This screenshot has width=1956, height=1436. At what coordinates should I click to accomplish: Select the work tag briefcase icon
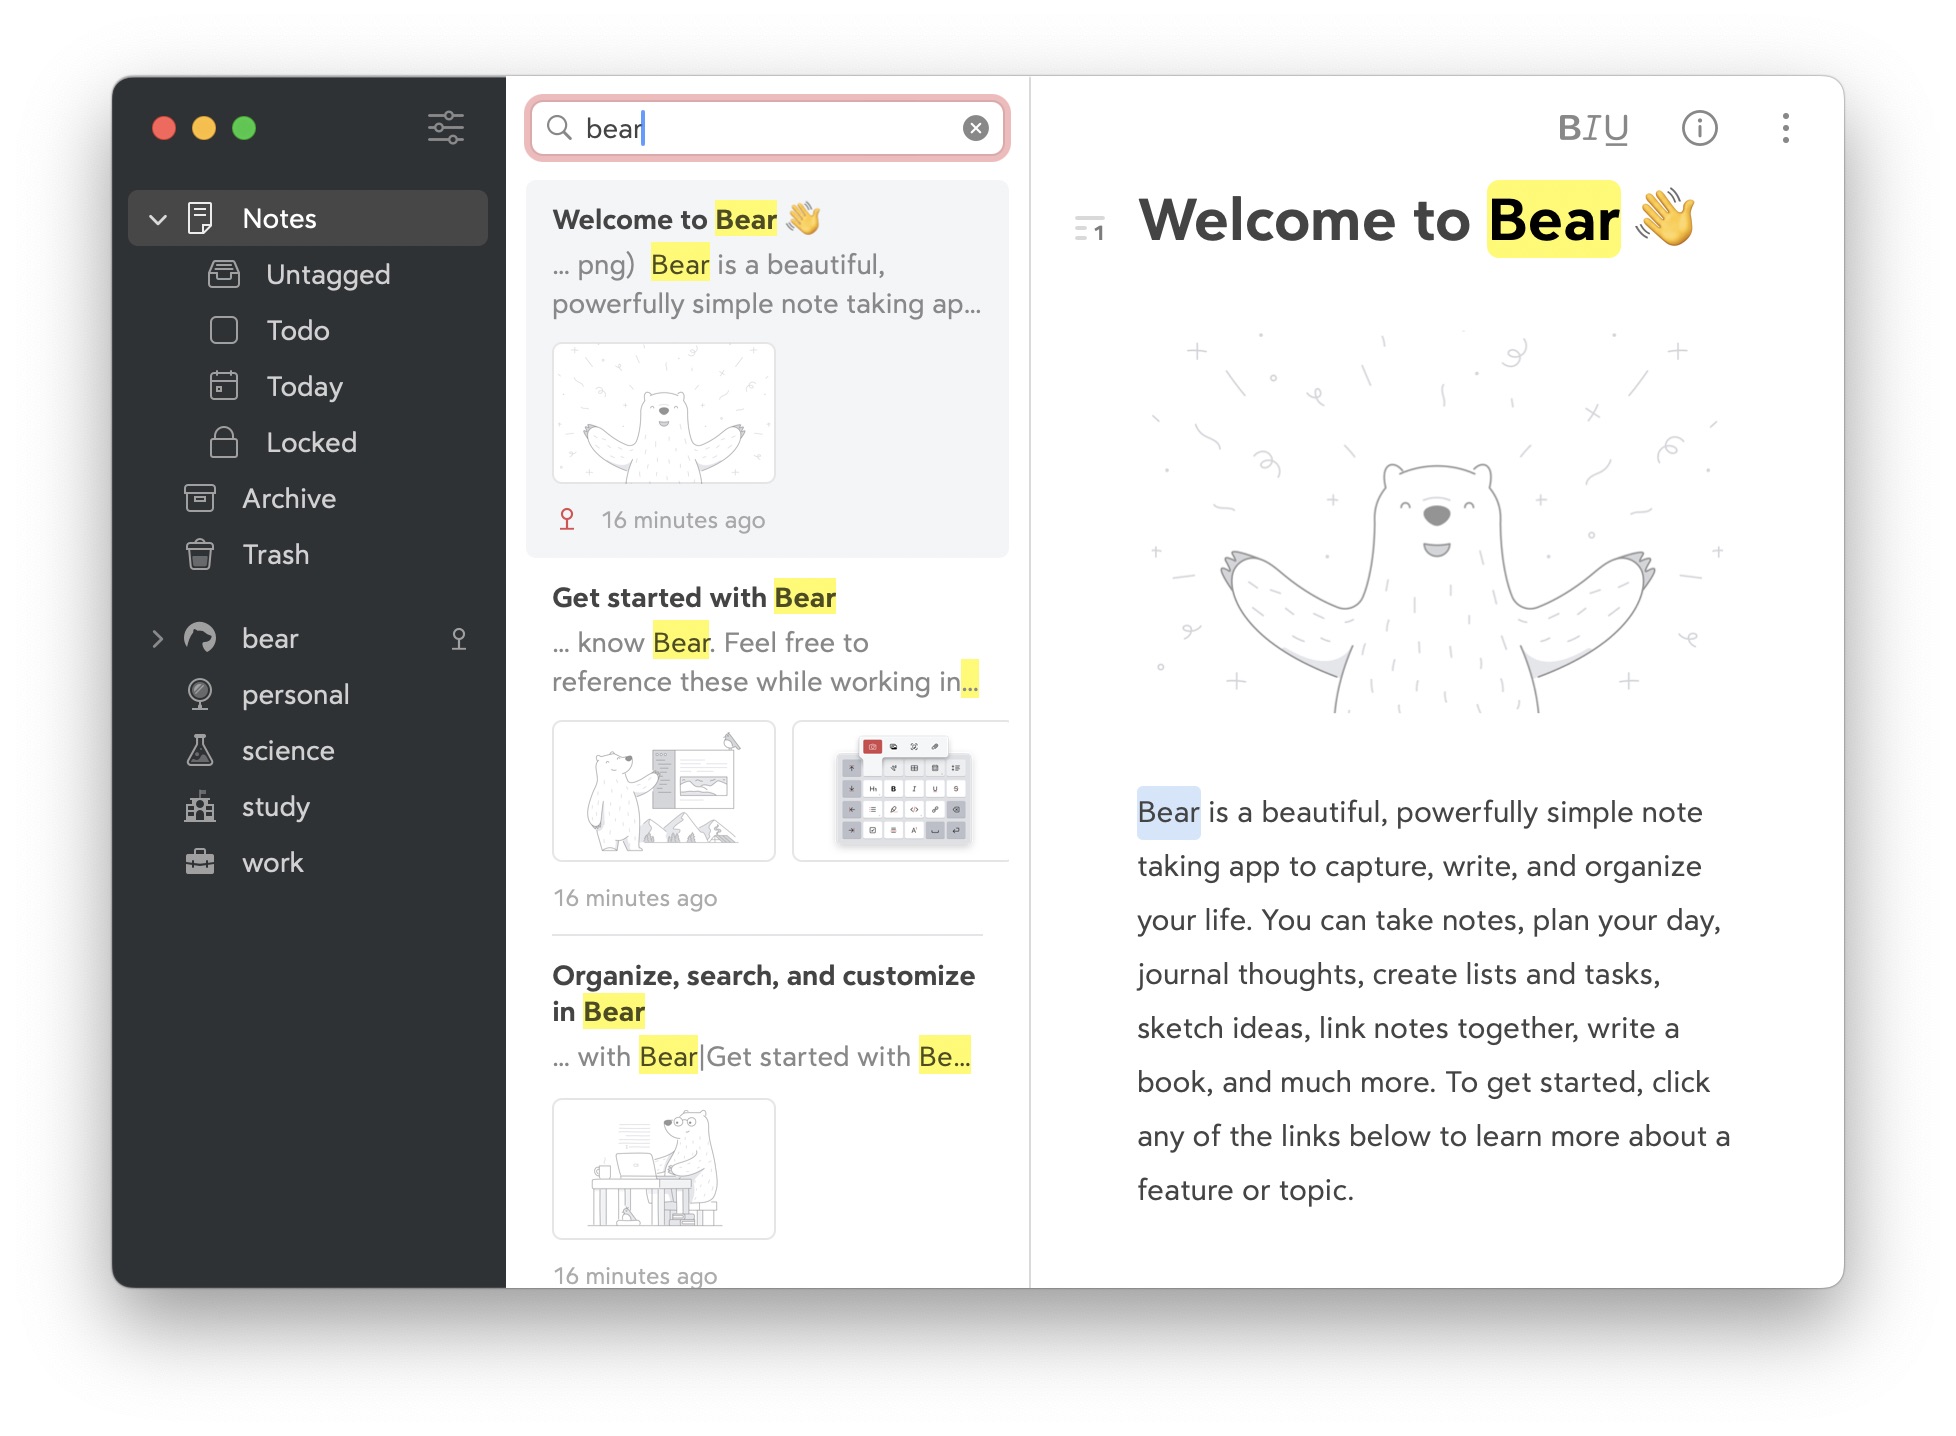[200, 862]
